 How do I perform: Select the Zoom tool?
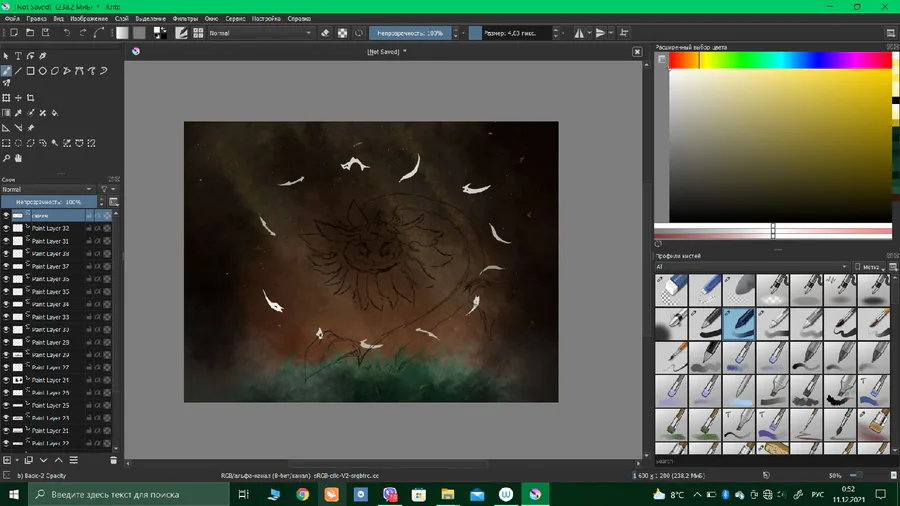[x=6, y=158]
